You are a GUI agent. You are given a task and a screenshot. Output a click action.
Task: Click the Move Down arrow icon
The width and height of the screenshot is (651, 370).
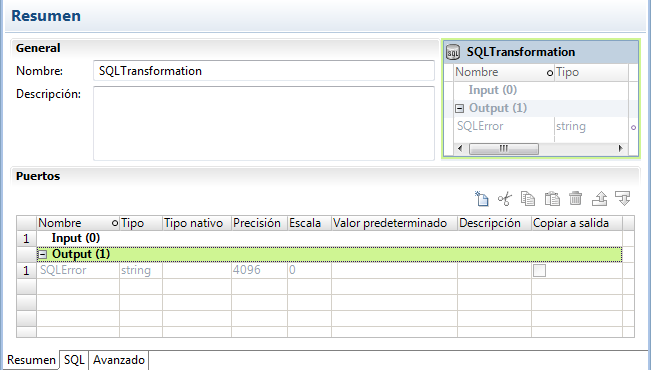[x=623, y=198]
